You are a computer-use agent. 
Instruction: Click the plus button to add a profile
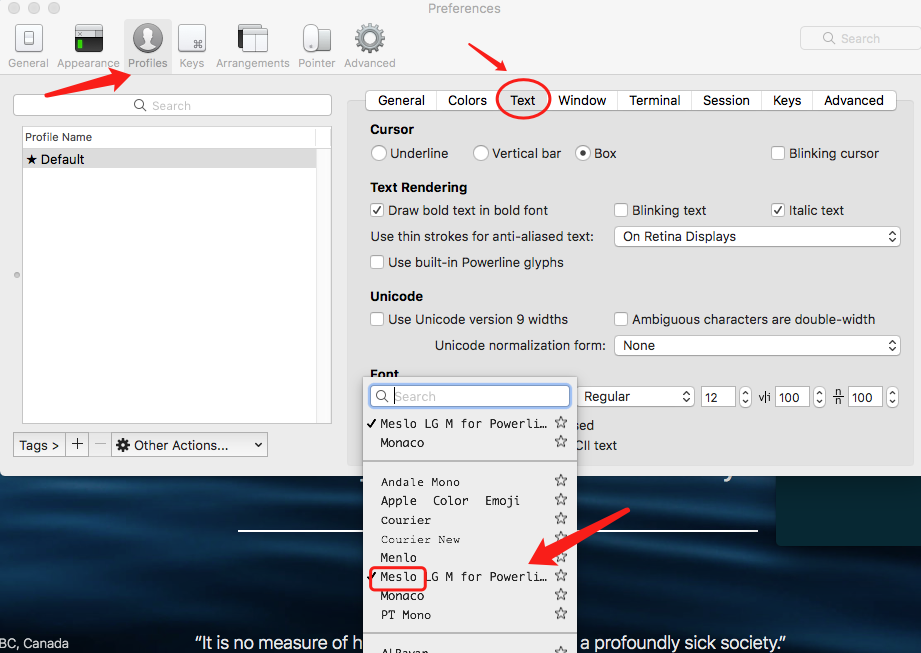coord(77,445)
